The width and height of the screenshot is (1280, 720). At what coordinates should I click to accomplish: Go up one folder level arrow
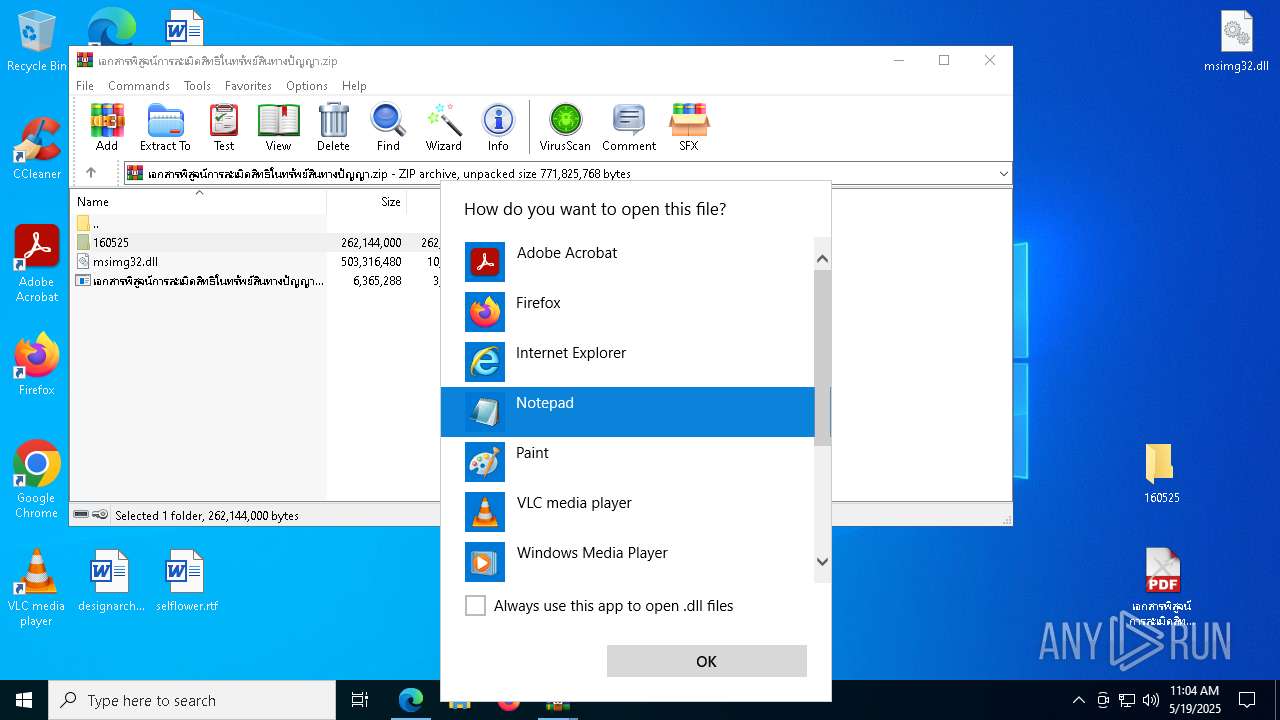(x=91, y=173)
